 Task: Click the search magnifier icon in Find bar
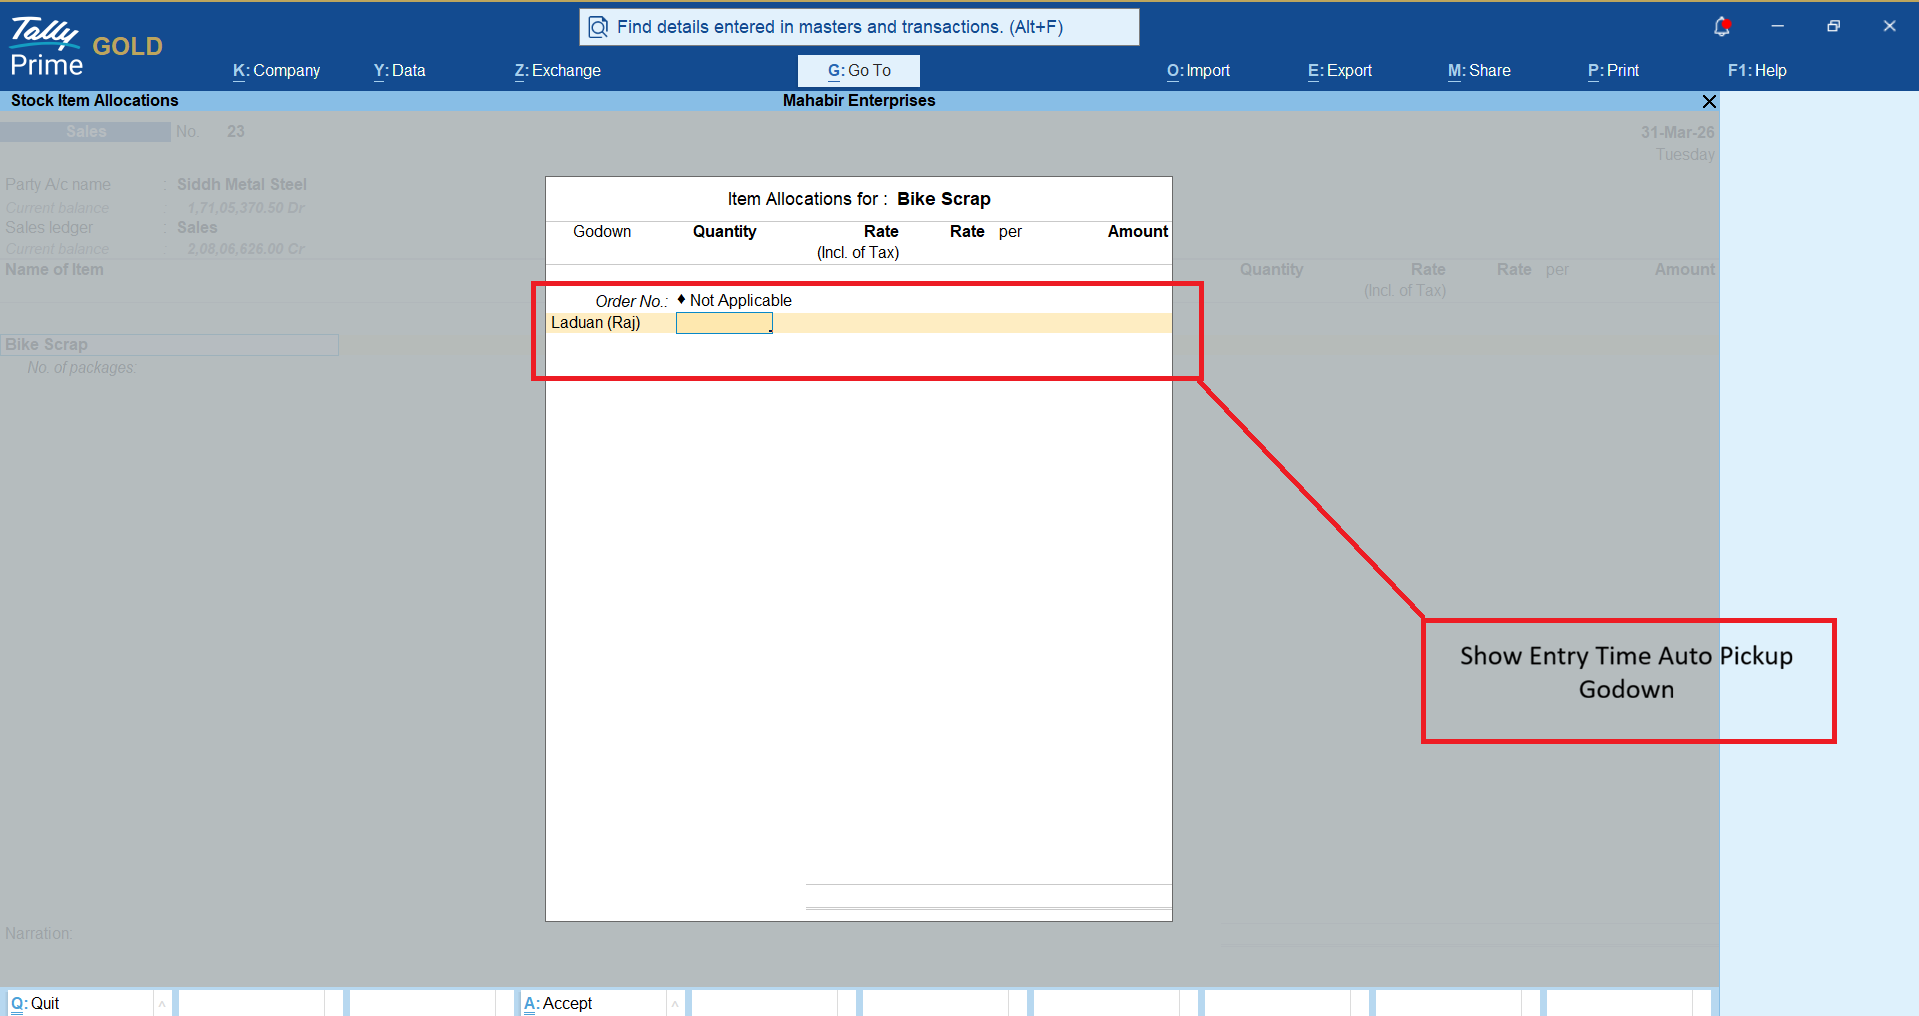point(598,27)
